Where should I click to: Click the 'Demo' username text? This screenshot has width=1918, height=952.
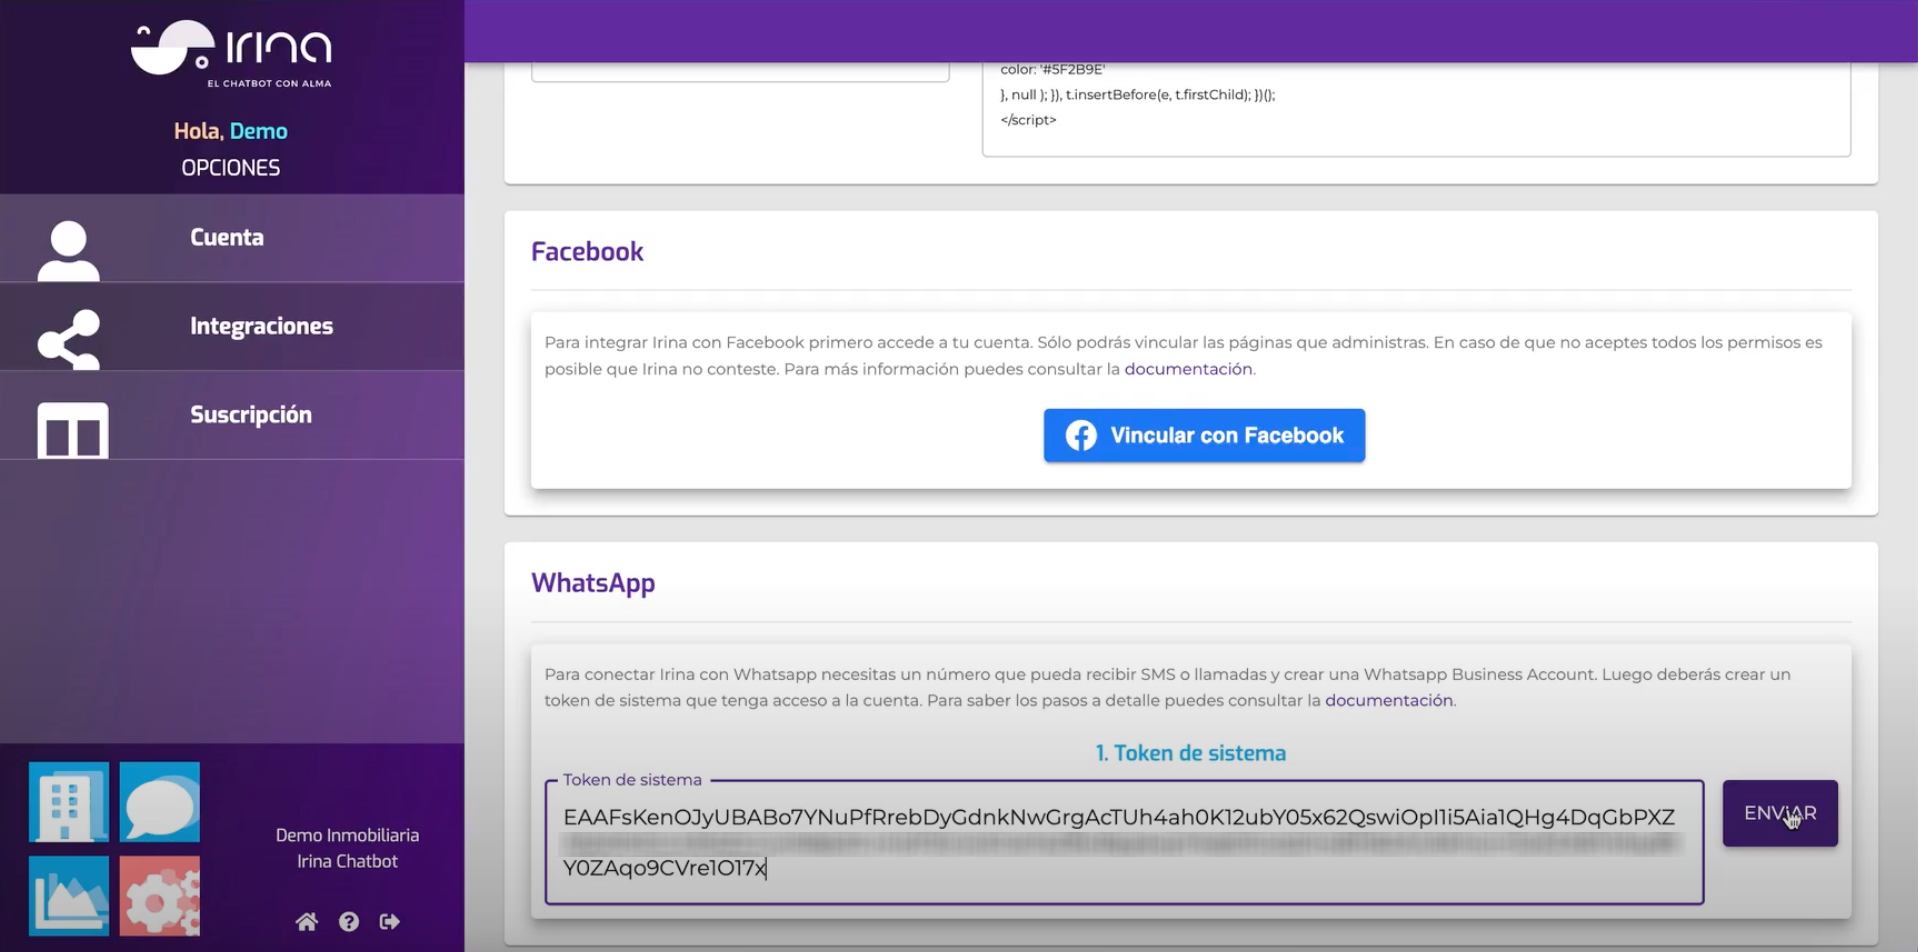[x=259, y=131]
